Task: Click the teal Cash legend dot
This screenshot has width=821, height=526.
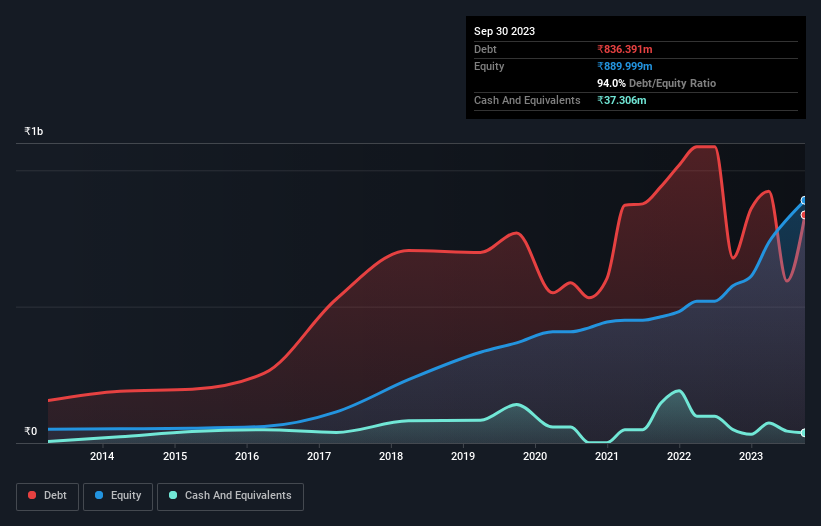Action: [173, 495]
